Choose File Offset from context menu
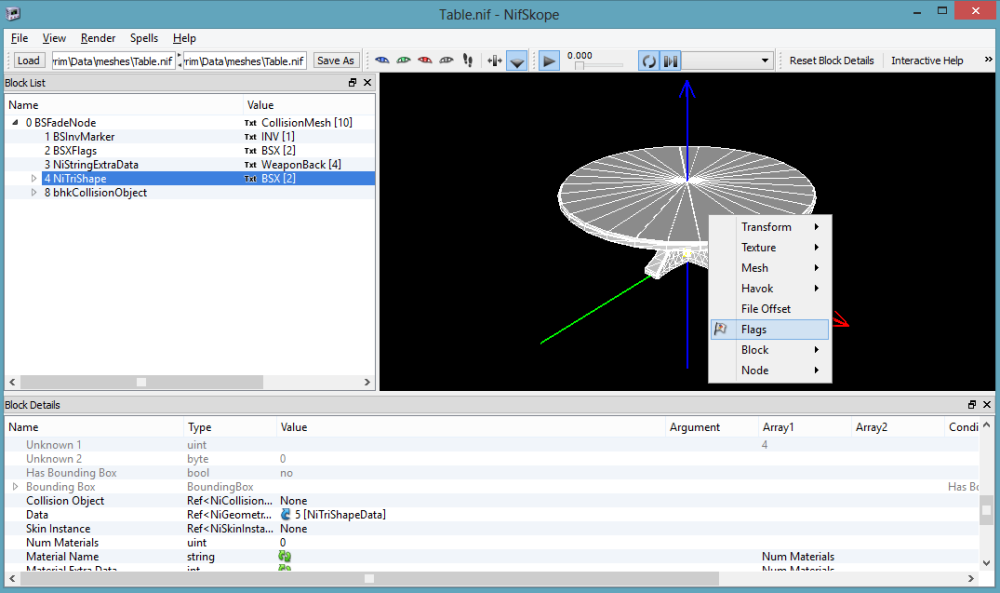The width and height of the screenshot is (1000, 593). click(770, 309)
